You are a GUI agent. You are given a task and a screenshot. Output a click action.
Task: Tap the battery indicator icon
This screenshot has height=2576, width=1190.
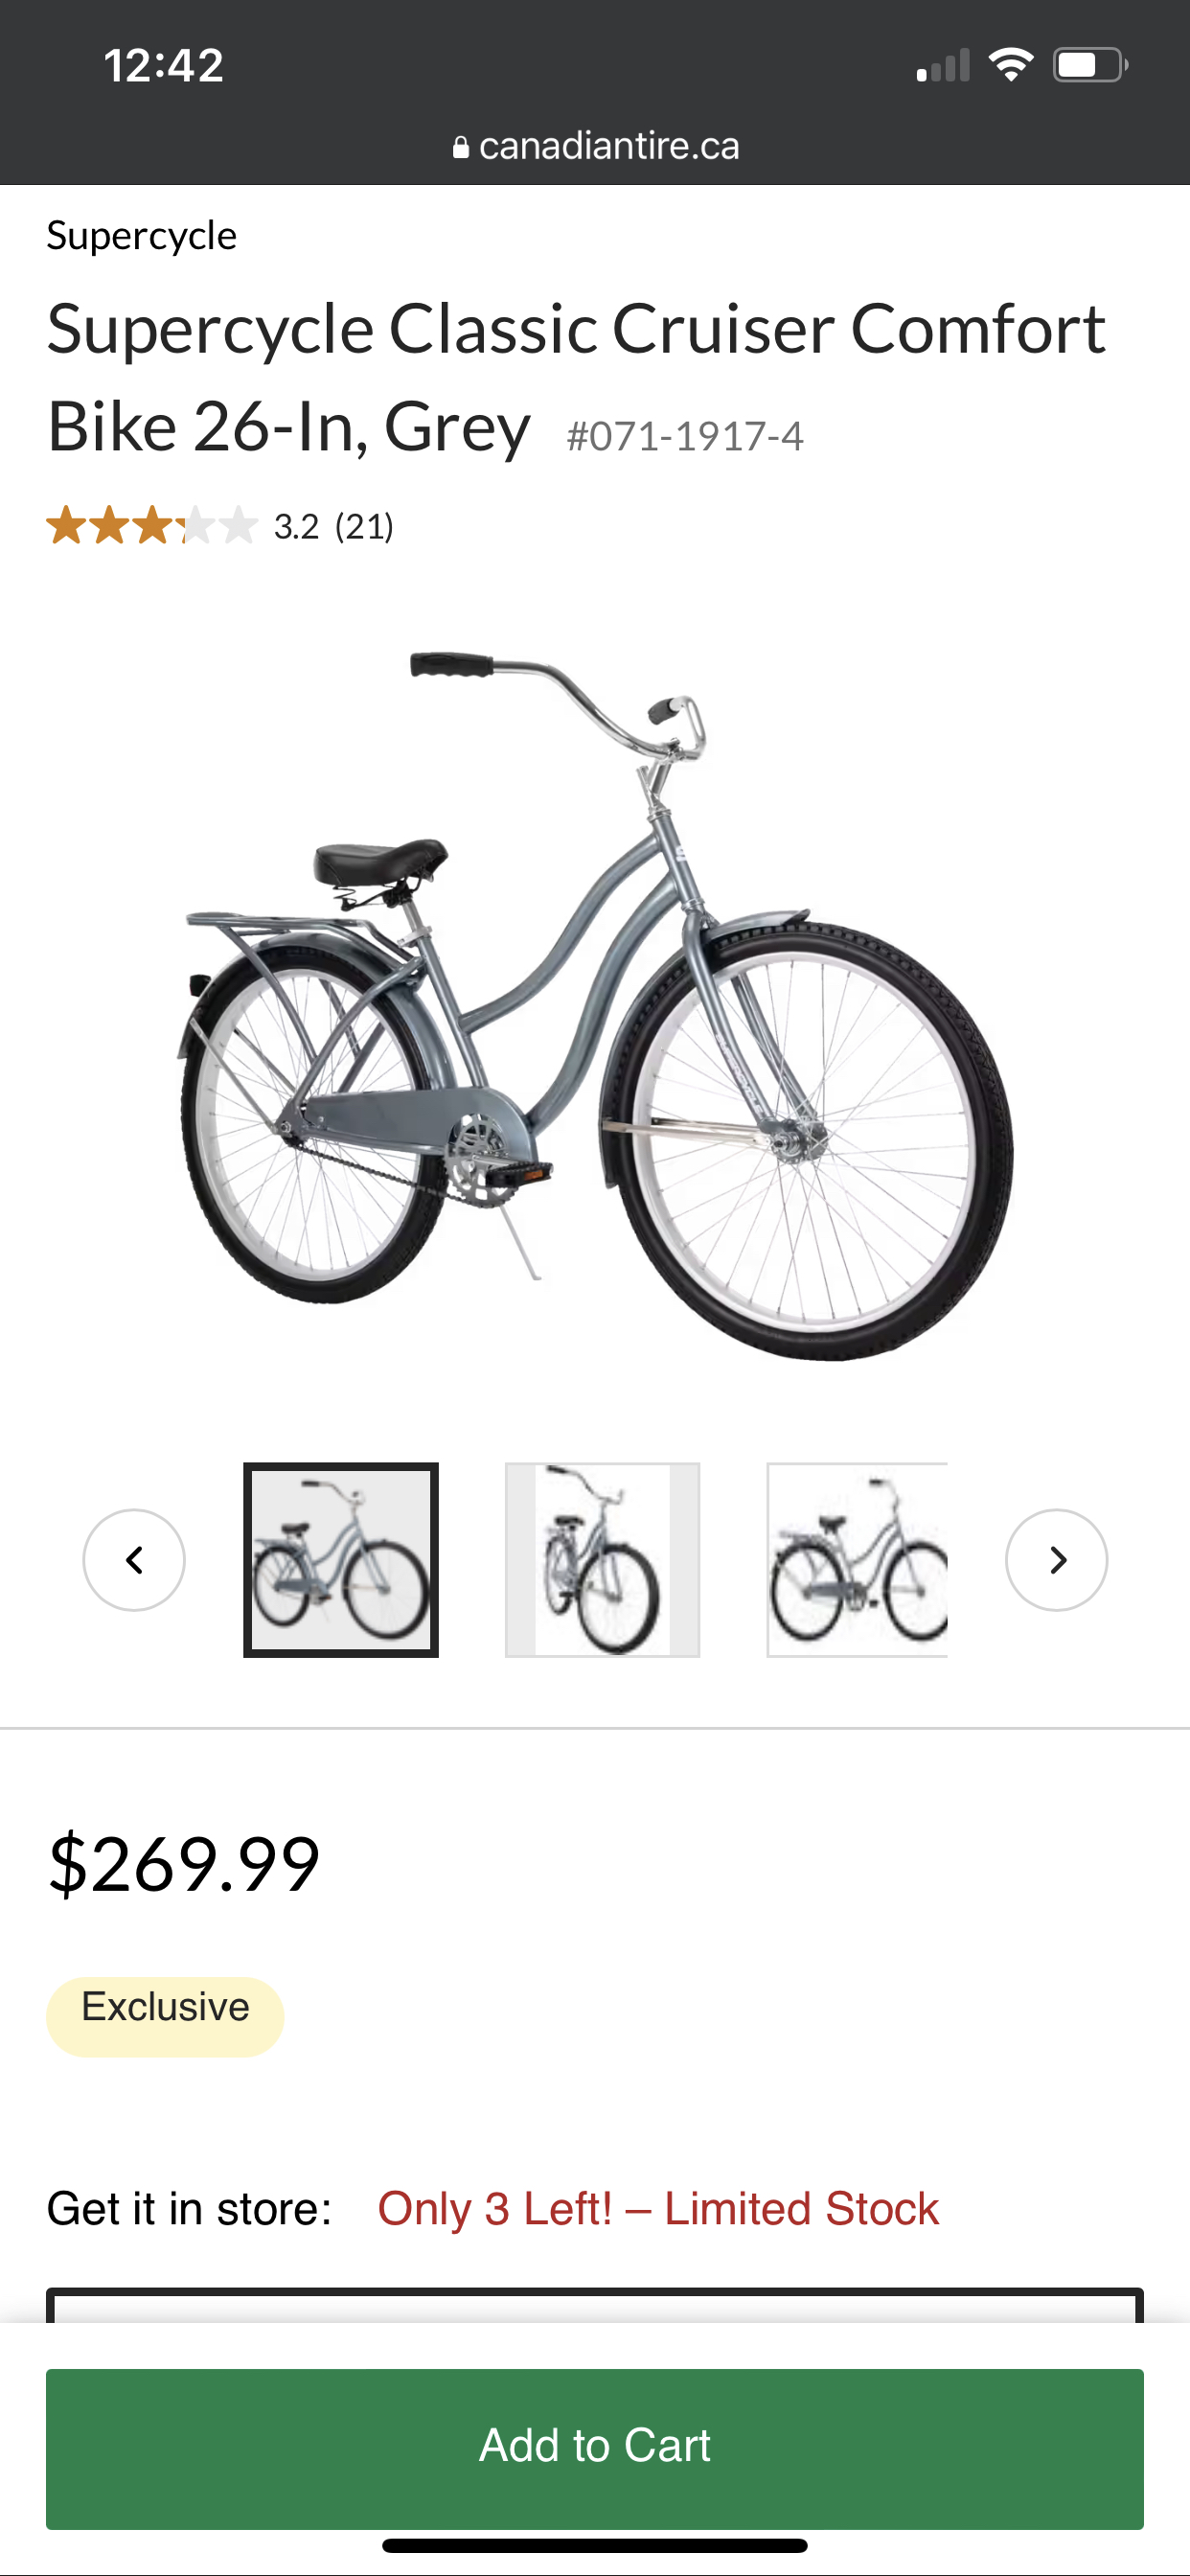[1091, 65]
